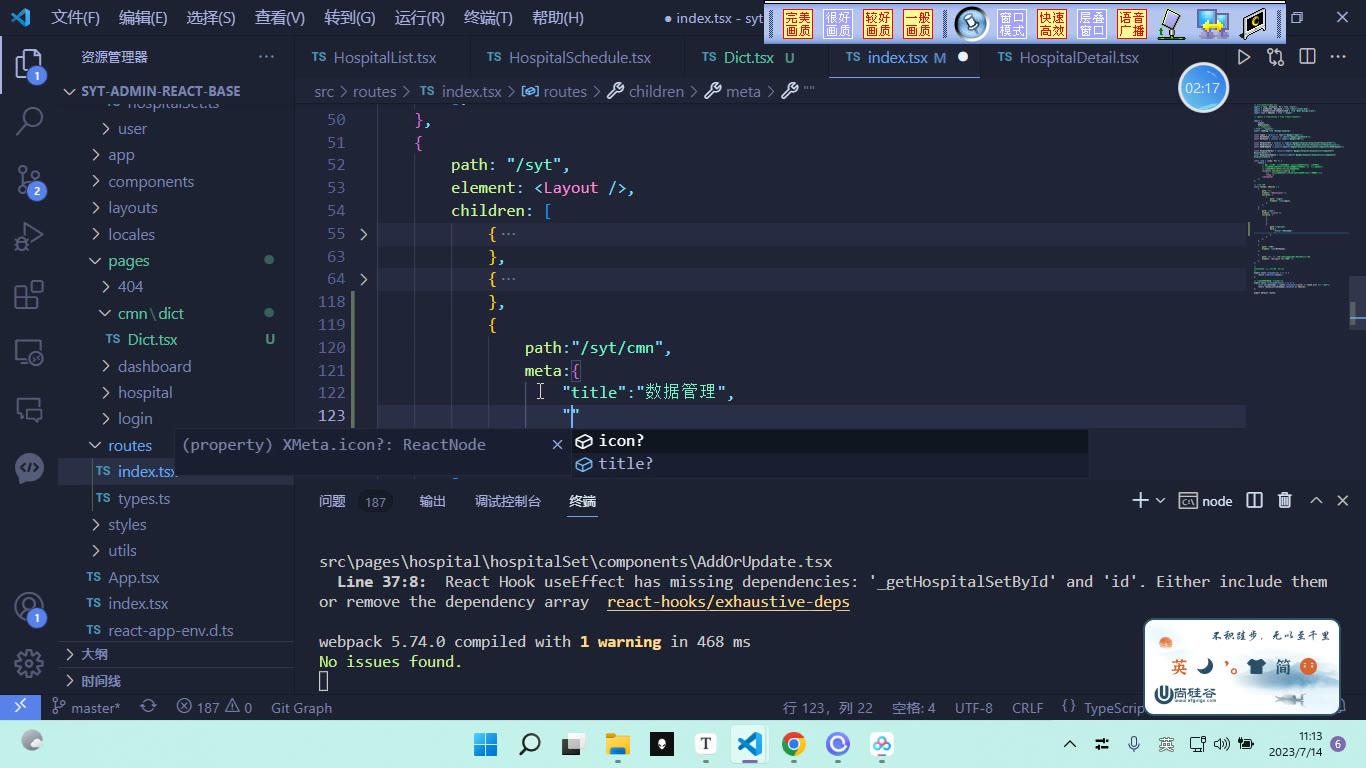Screen dimensions: 1366x768
Task: Split the editor to the right
Action: (1308, 58)
